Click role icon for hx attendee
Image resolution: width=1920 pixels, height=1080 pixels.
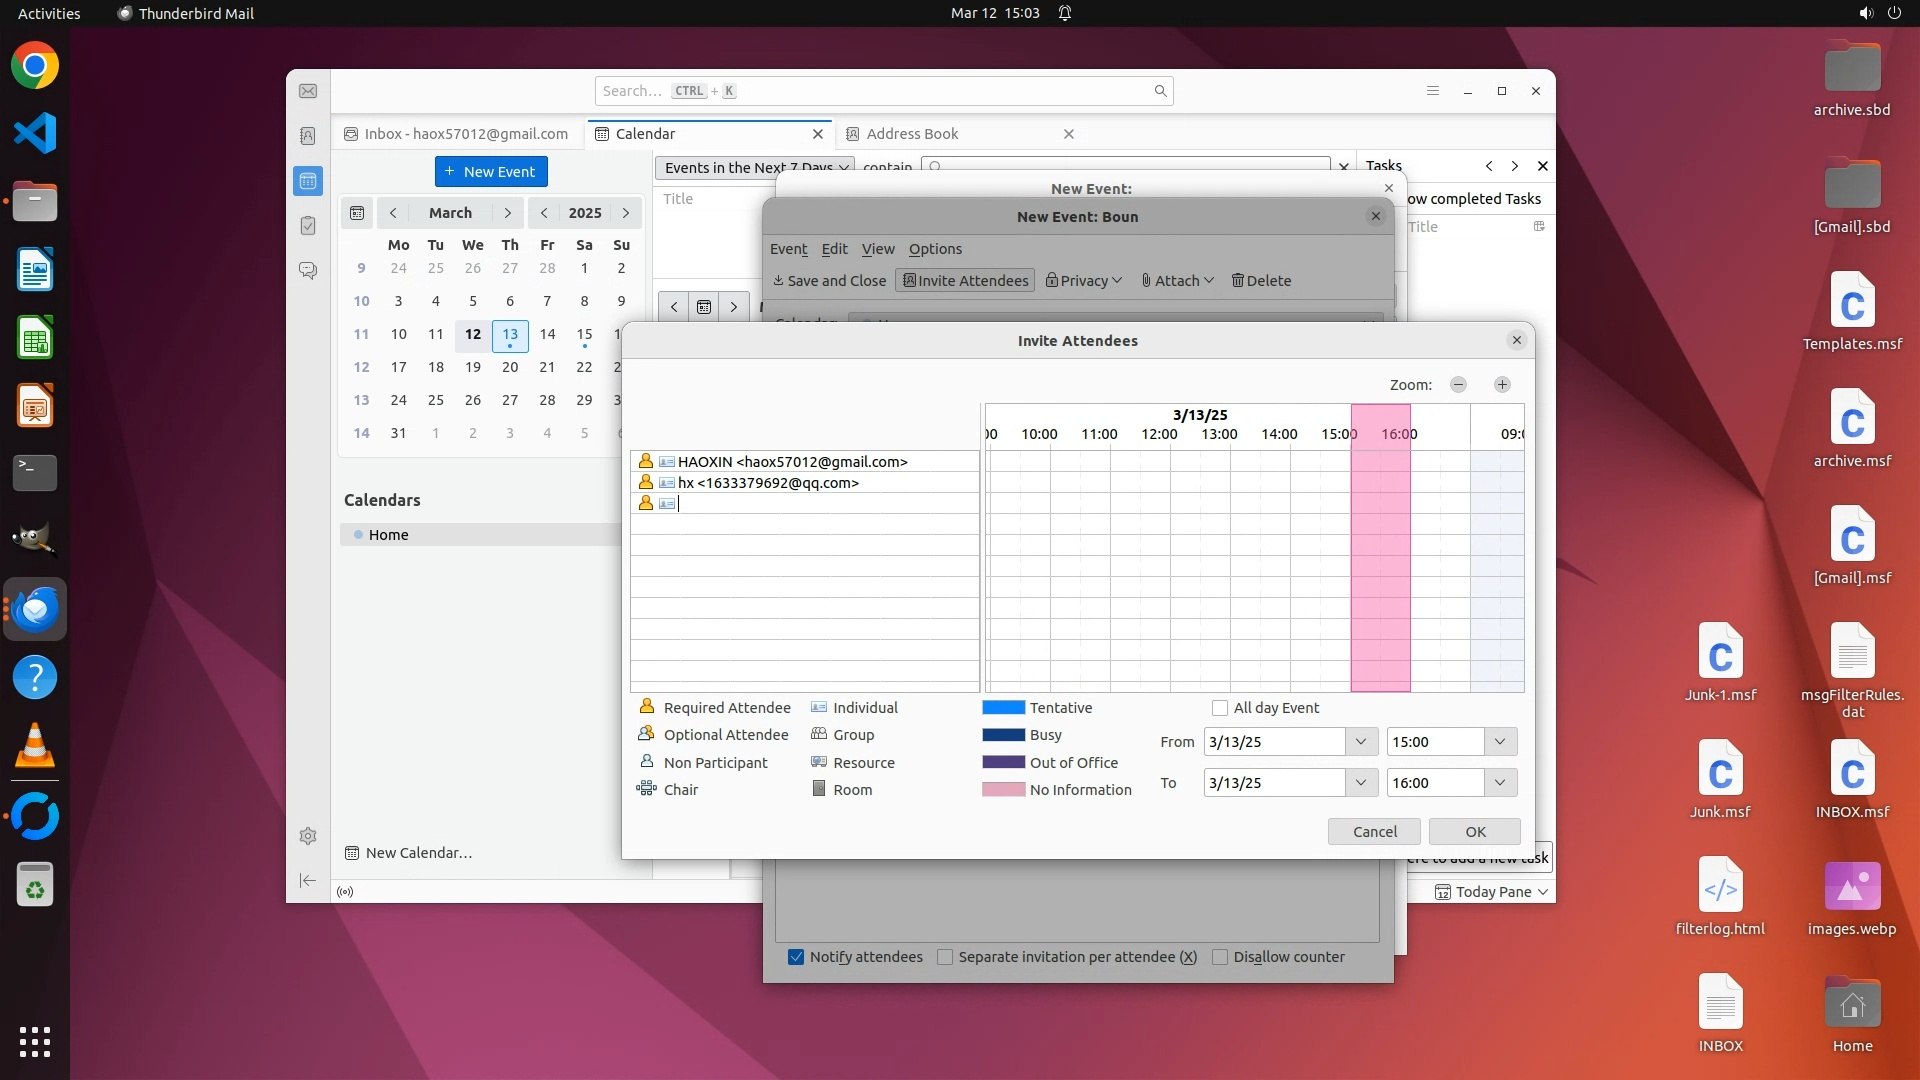[x=646, y=483]
